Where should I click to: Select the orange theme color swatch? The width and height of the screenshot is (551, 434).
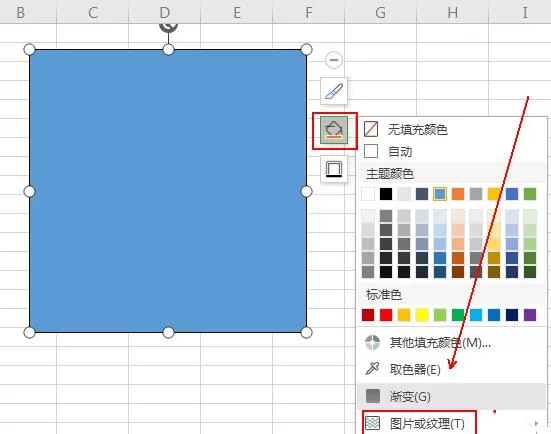(x=458, y=194)
